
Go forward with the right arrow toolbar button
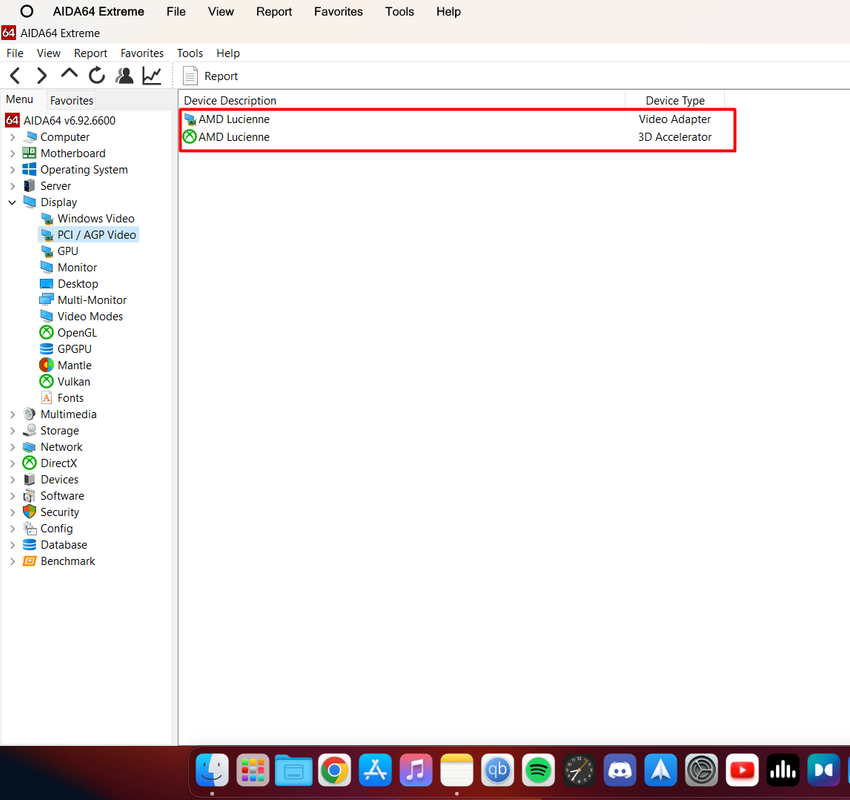[42, 76]
